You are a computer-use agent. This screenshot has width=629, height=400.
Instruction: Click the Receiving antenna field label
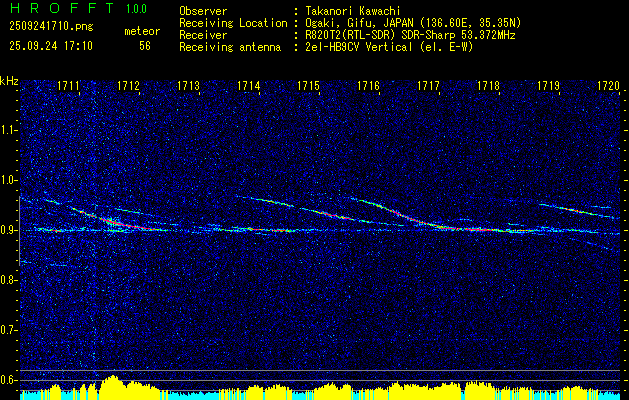point(230,47)
